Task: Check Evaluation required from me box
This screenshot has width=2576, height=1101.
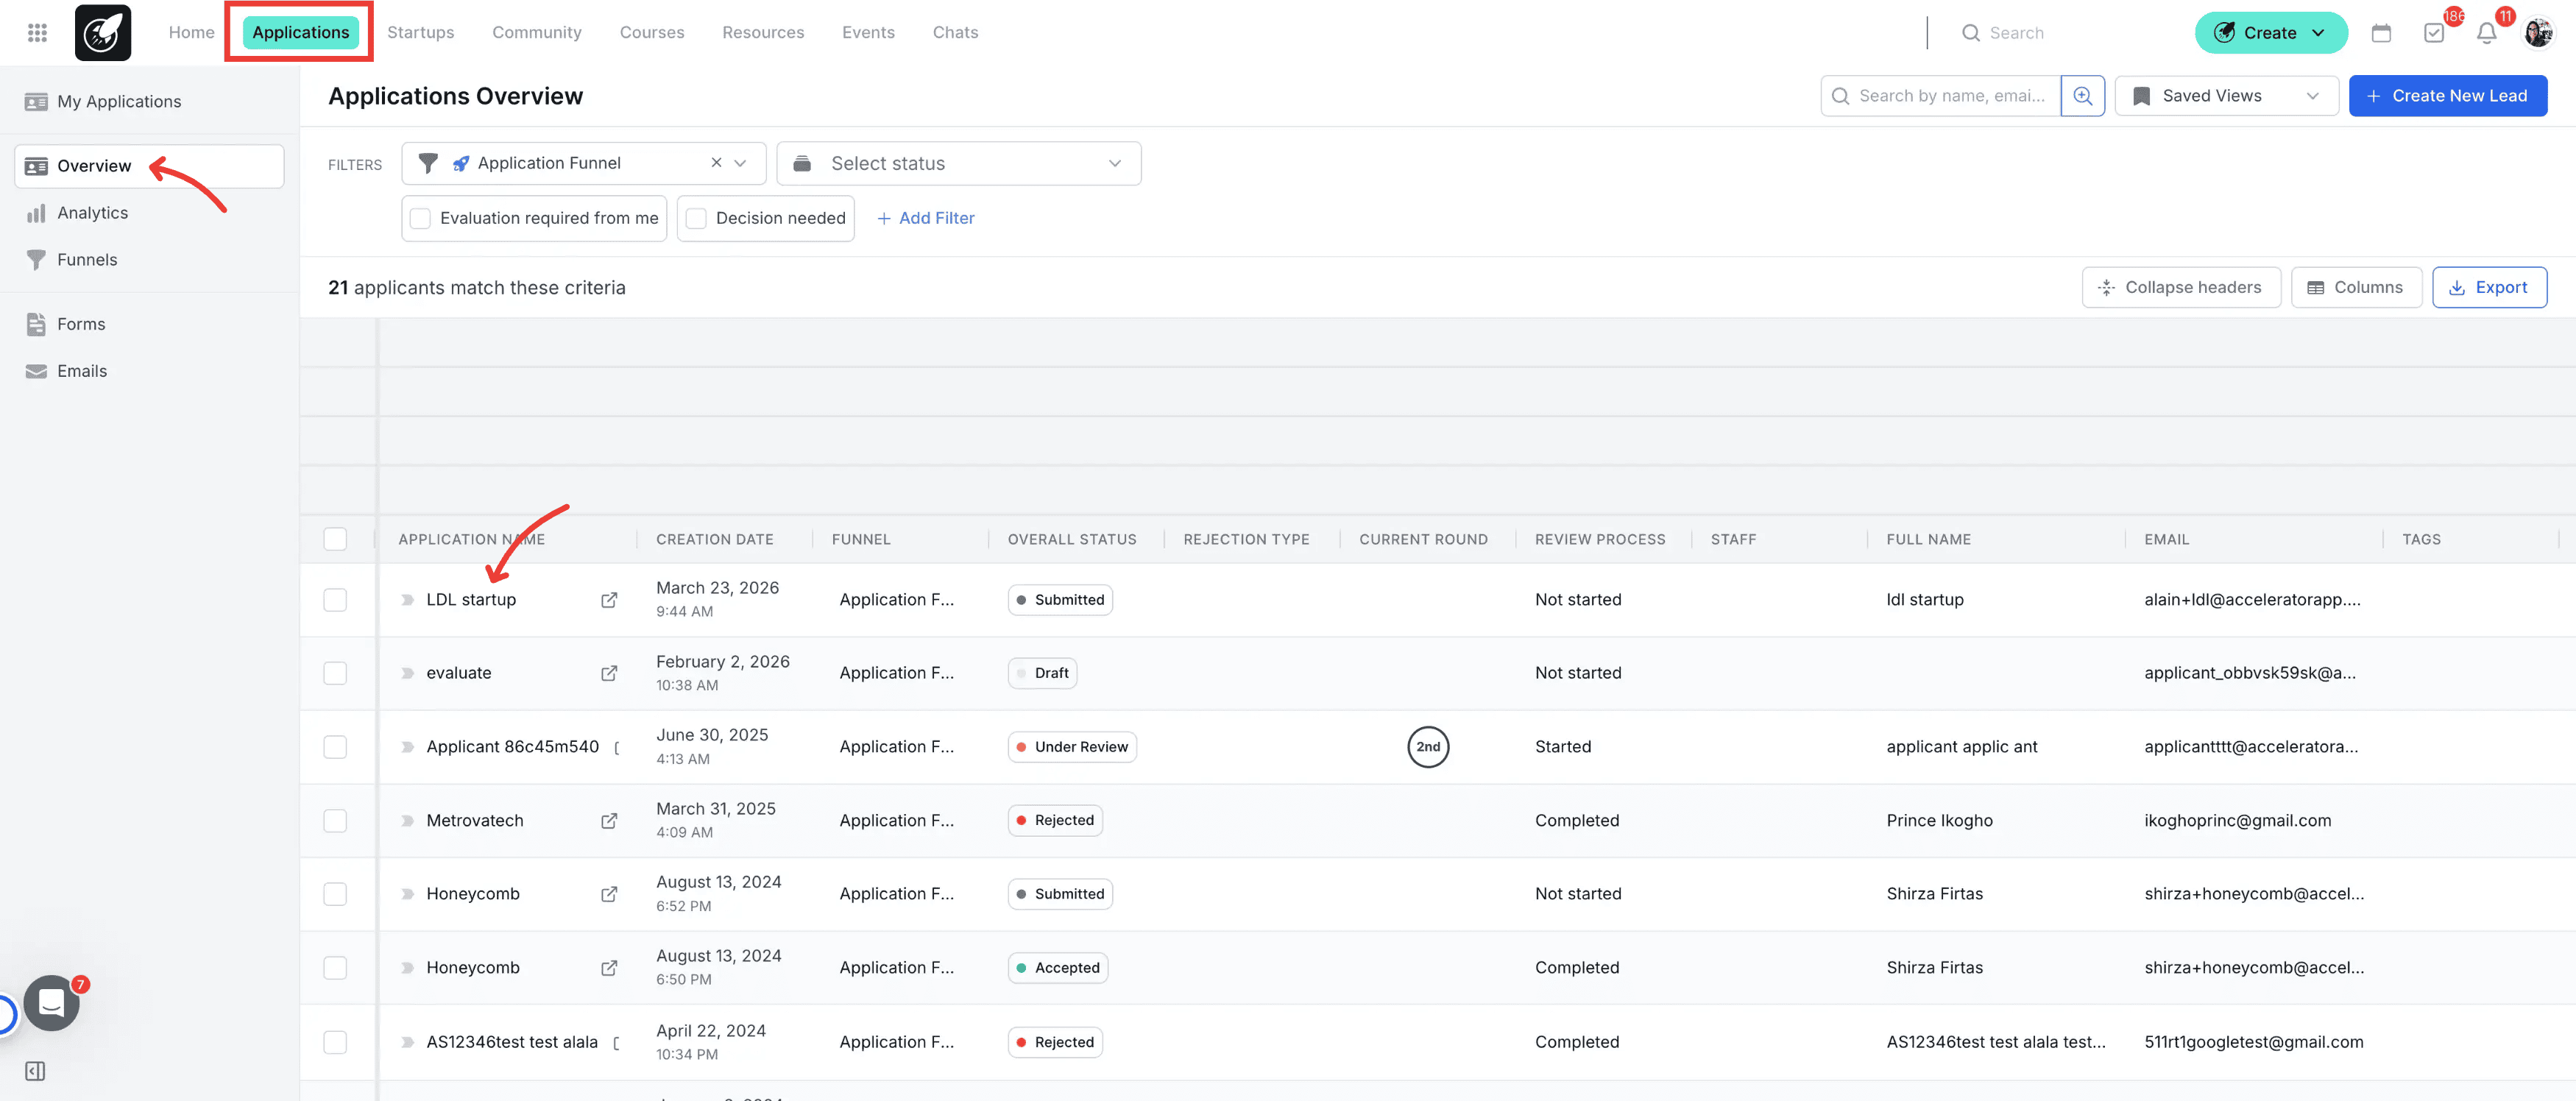Action: 421,218
